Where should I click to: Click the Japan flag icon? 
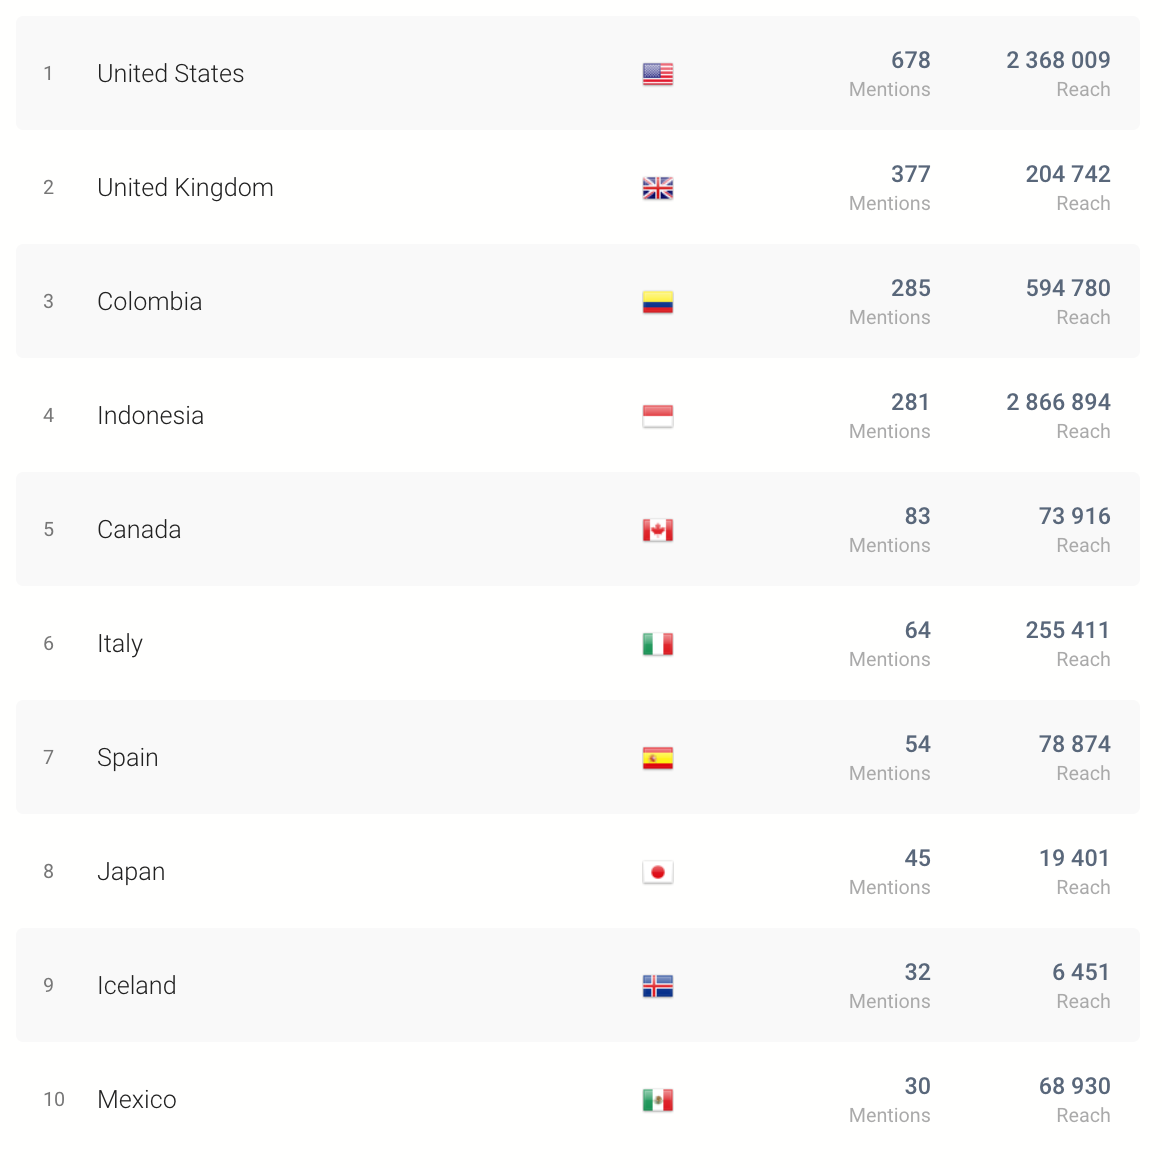pyautogui.click(x=658, y=872)
